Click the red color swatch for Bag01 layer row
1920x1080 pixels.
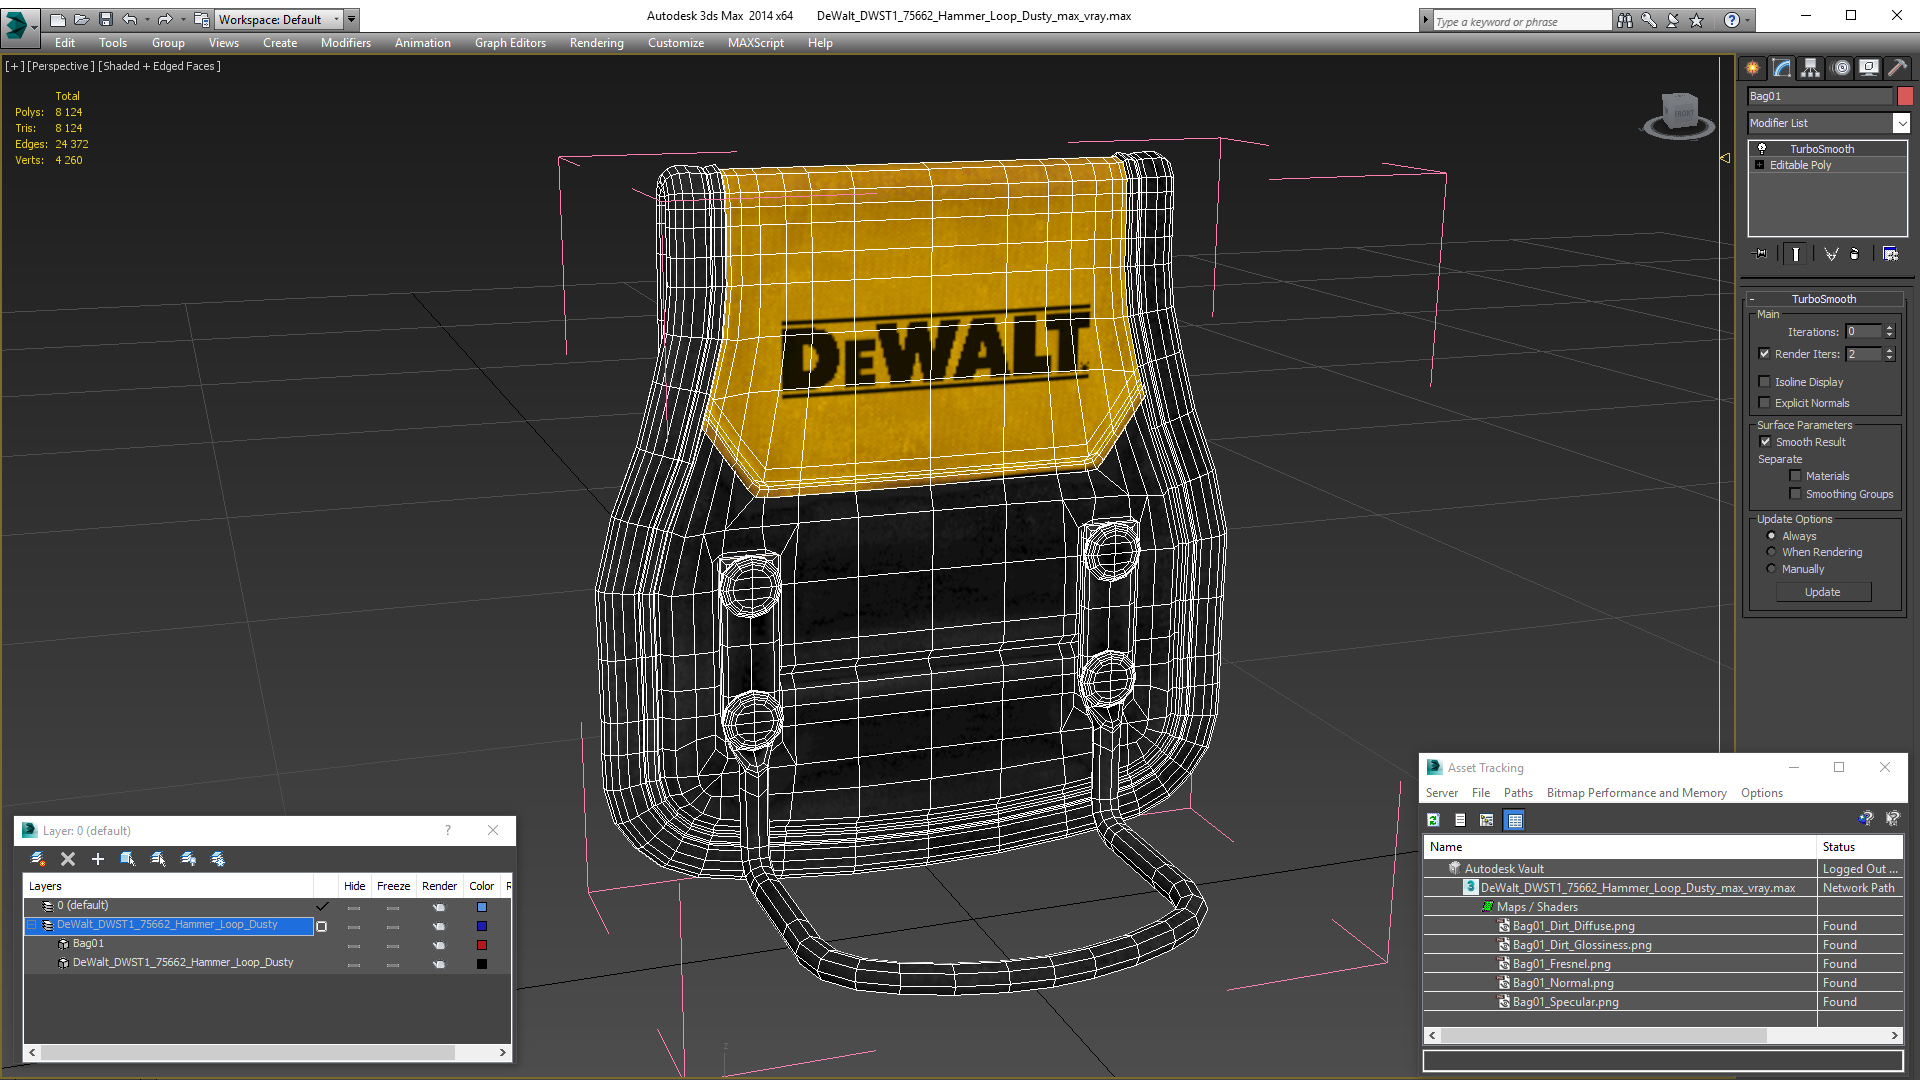point(482,945)
